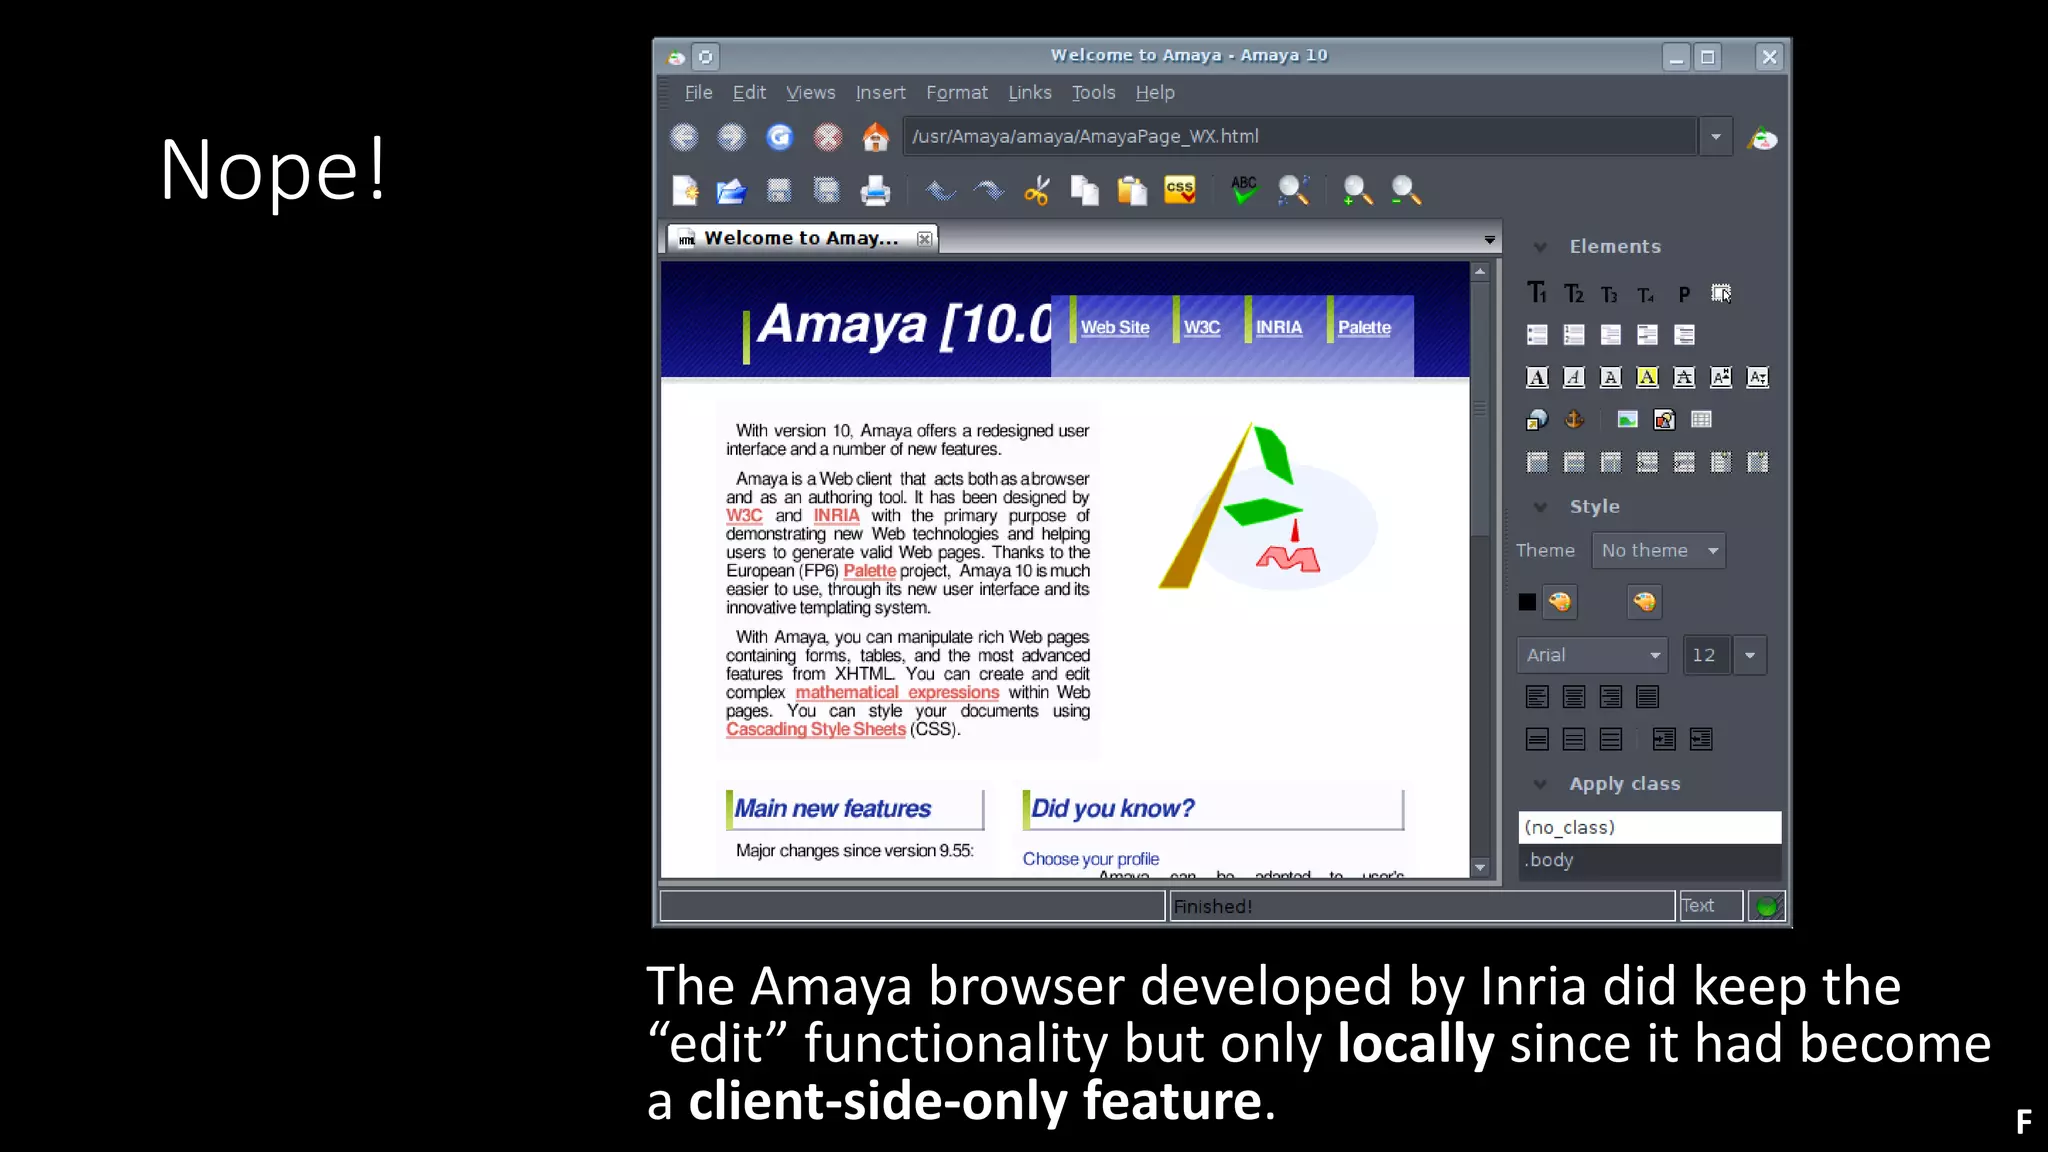
Task: Insert an image element
Action: [1627, 420]
